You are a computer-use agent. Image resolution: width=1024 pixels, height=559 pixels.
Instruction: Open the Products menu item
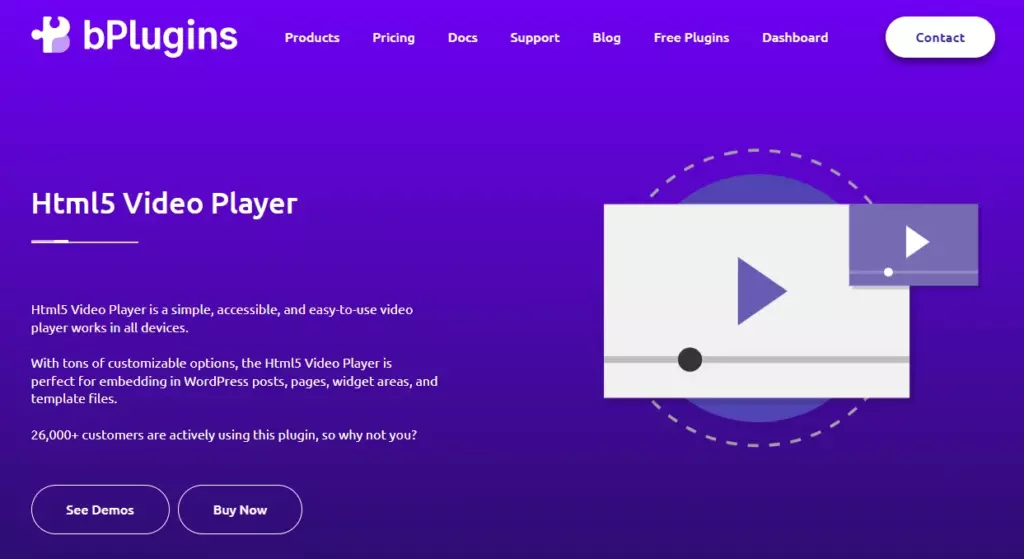(312, 38)
